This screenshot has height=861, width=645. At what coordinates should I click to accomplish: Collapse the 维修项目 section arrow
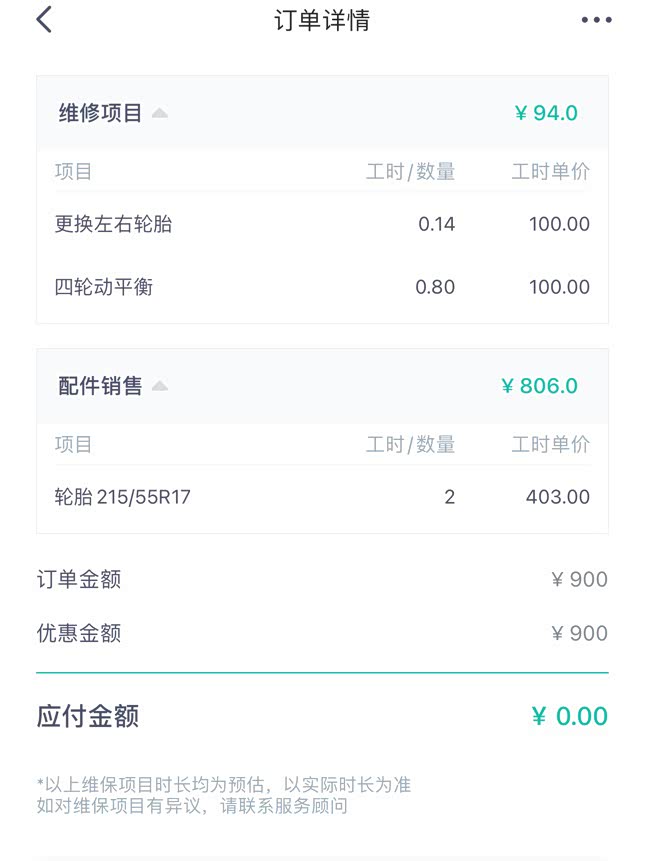[160, 113]
